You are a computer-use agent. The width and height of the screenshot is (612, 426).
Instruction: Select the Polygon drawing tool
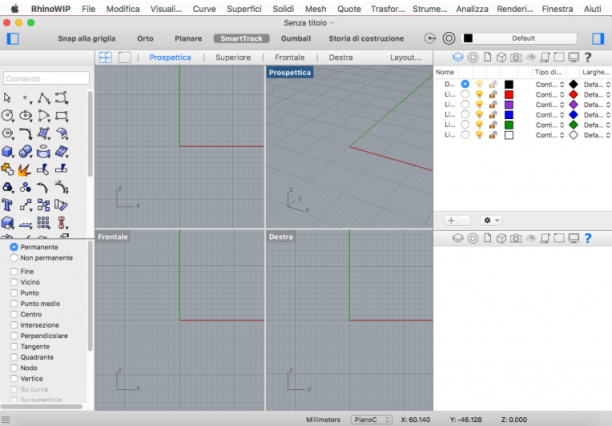pyautogui.click(x=7, y=134)
